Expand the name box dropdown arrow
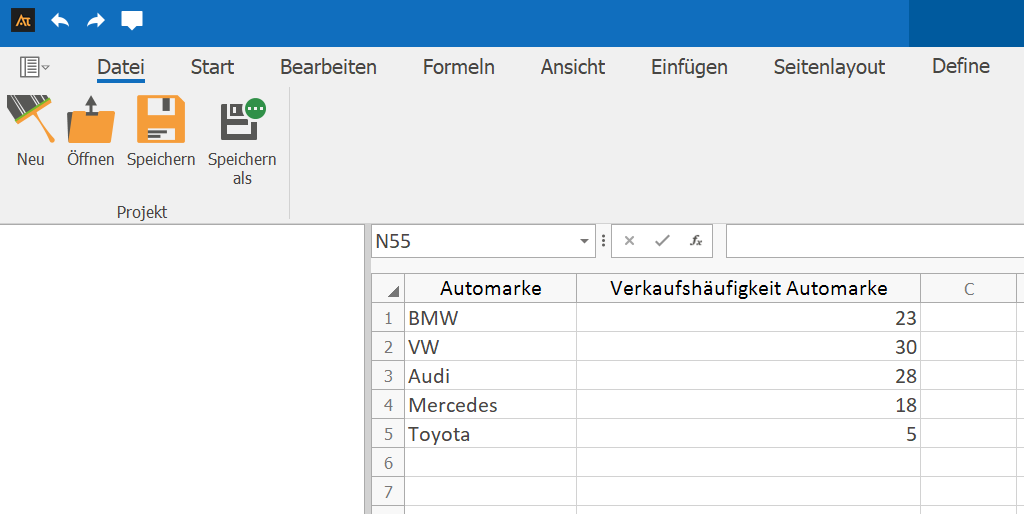Image resolution: width=1024 pixels, height=514 pixels. pos(584,242)
